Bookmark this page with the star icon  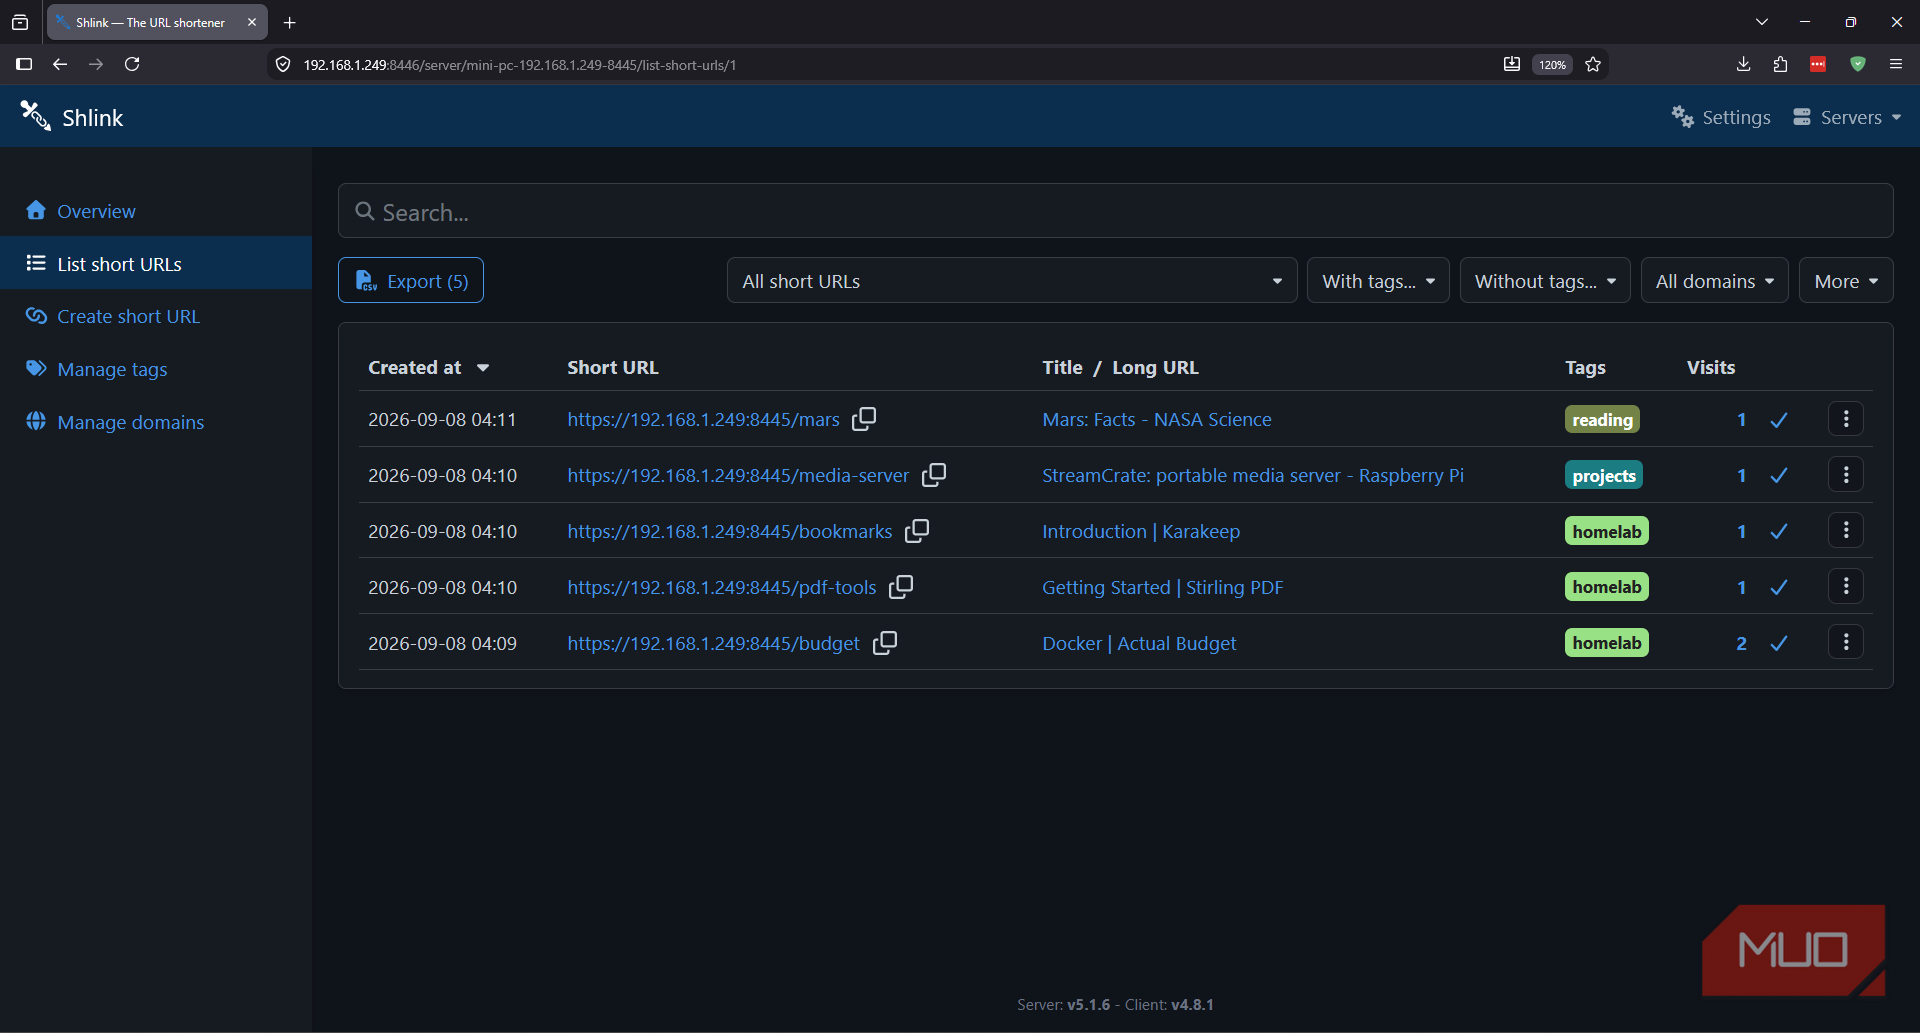point(1593,64)
